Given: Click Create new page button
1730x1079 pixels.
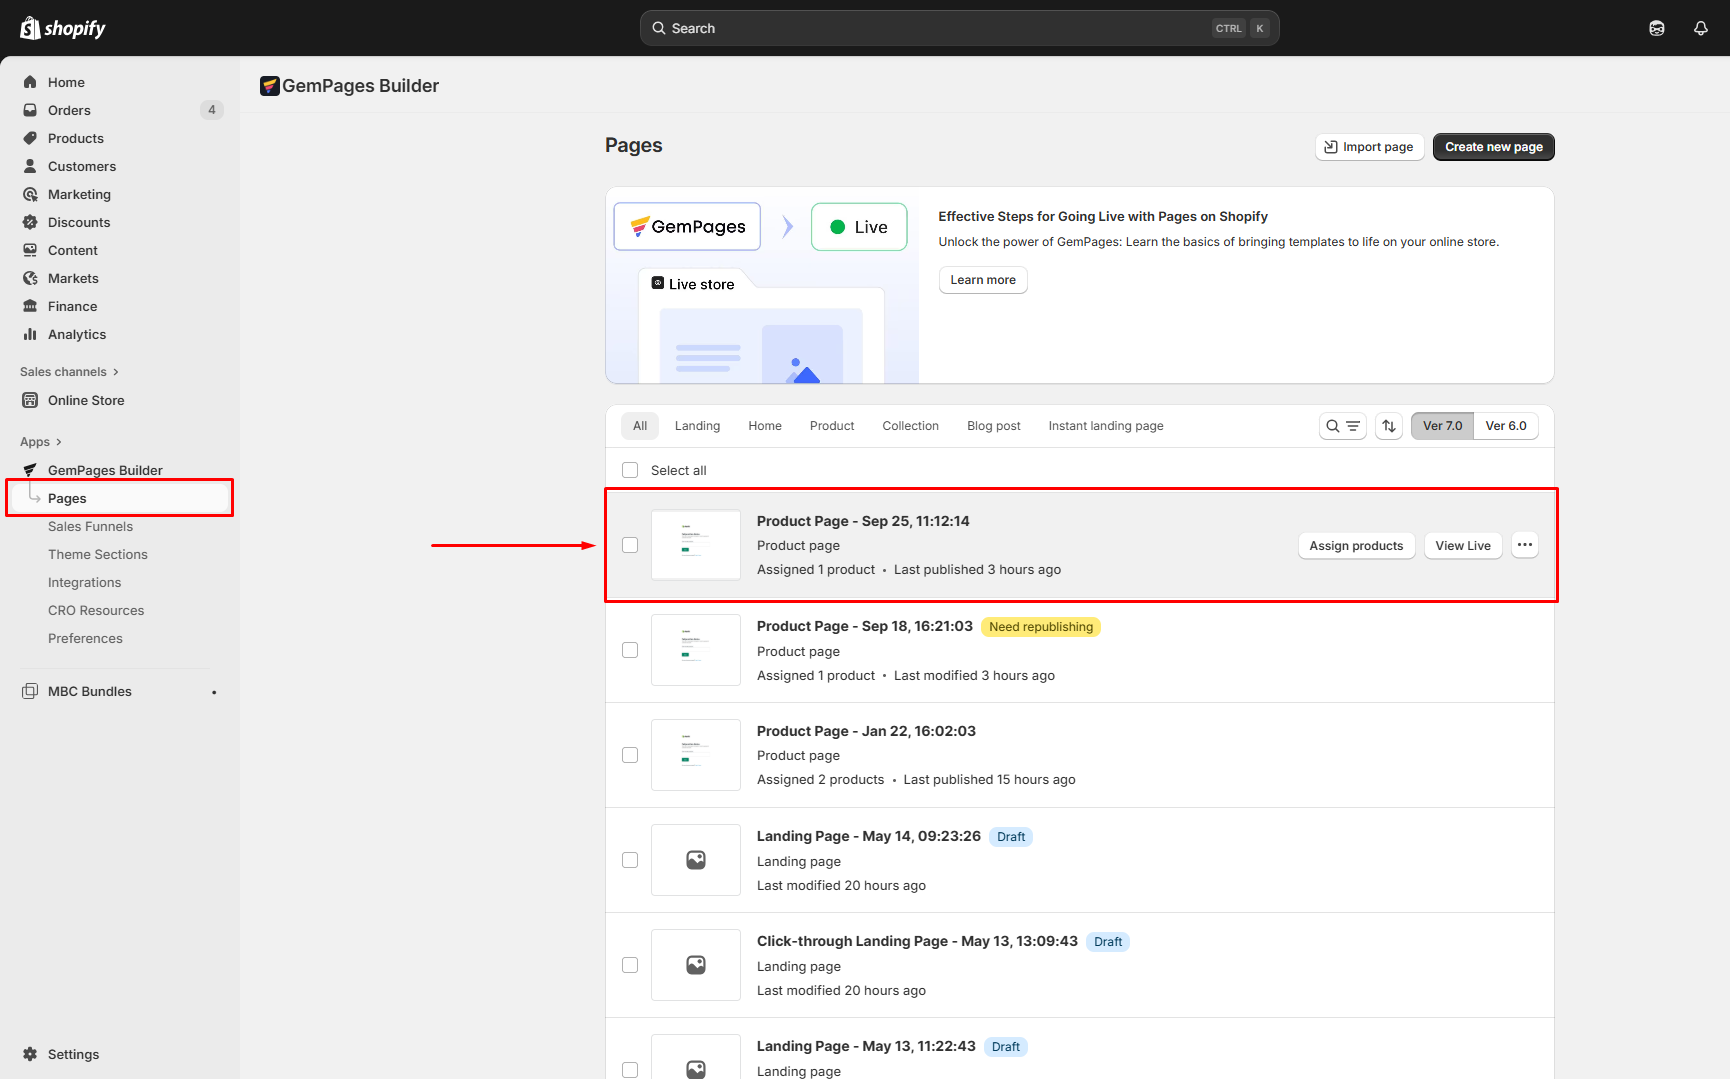Looking at the screenshot, I should (x=1493, y=147).
